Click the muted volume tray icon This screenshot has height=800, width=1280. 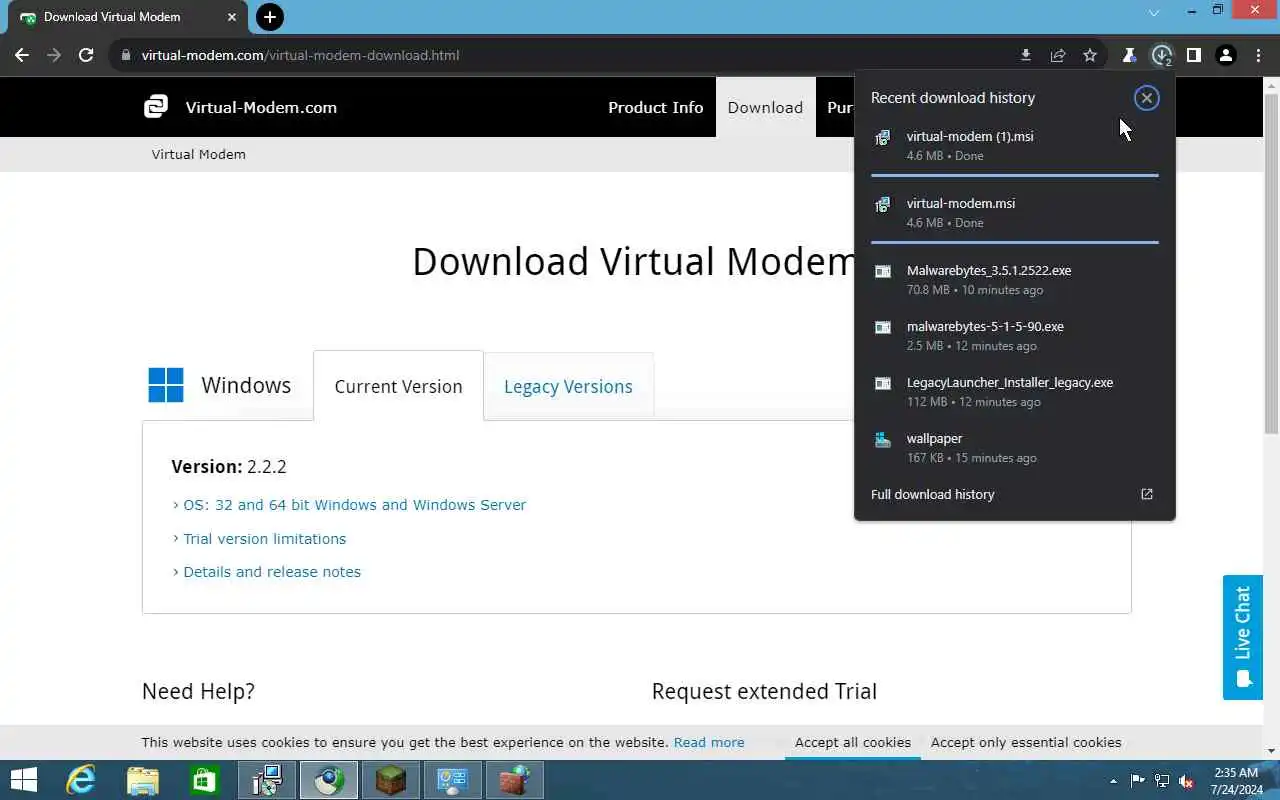(1186, 780)
